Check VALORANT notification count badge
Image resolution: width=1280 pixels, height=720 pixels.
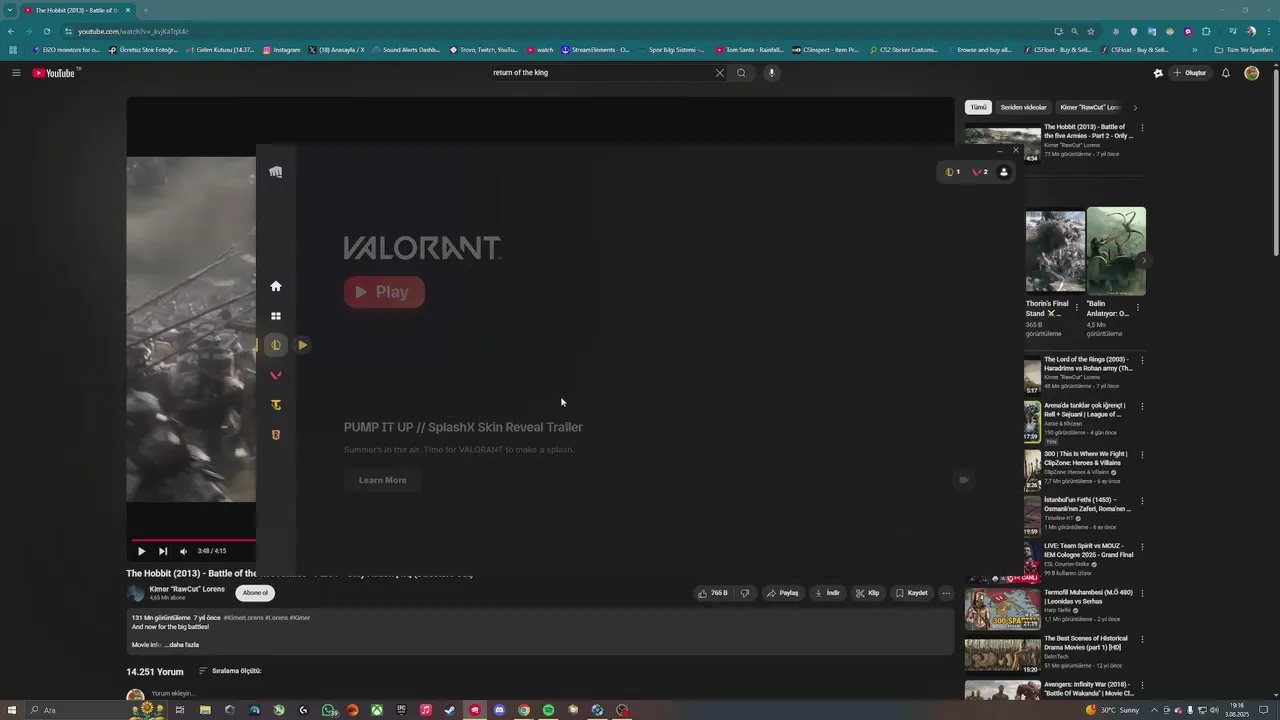(980, 172)
